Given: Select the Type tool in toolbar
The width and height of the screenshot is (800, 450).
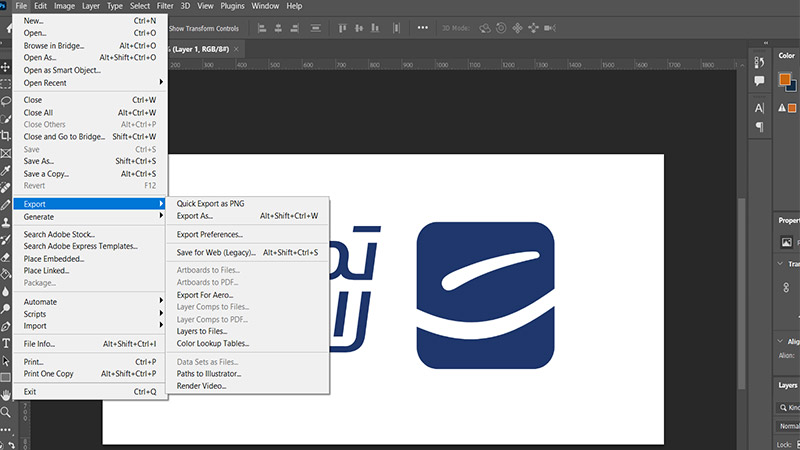Looking at the screenshot, I should 6,343.
